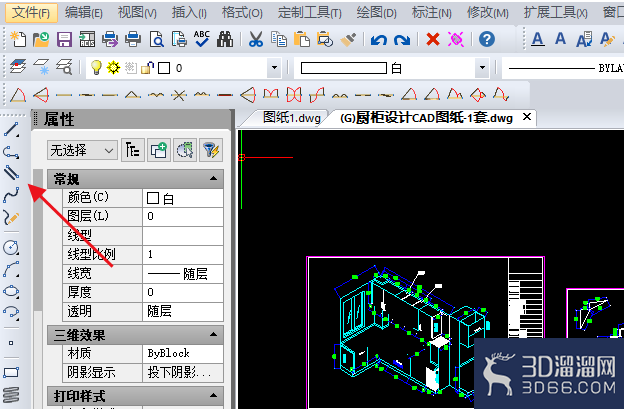
Task: Click the 颜色(C) white color value
Action: pyautogui.click(x=183, y=198)
